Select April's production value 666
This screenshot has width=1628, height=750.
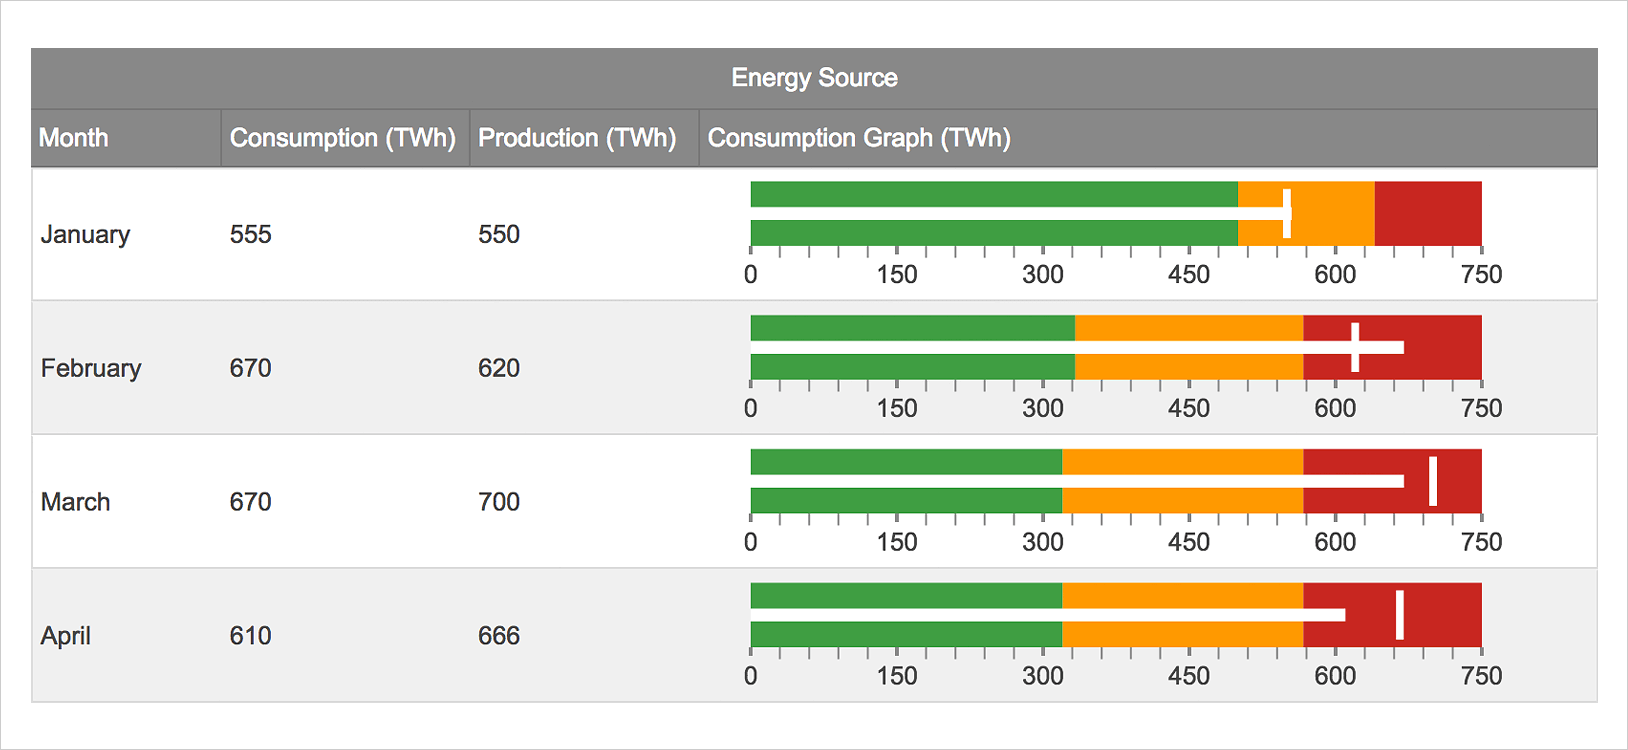click(x=499, y=636)
